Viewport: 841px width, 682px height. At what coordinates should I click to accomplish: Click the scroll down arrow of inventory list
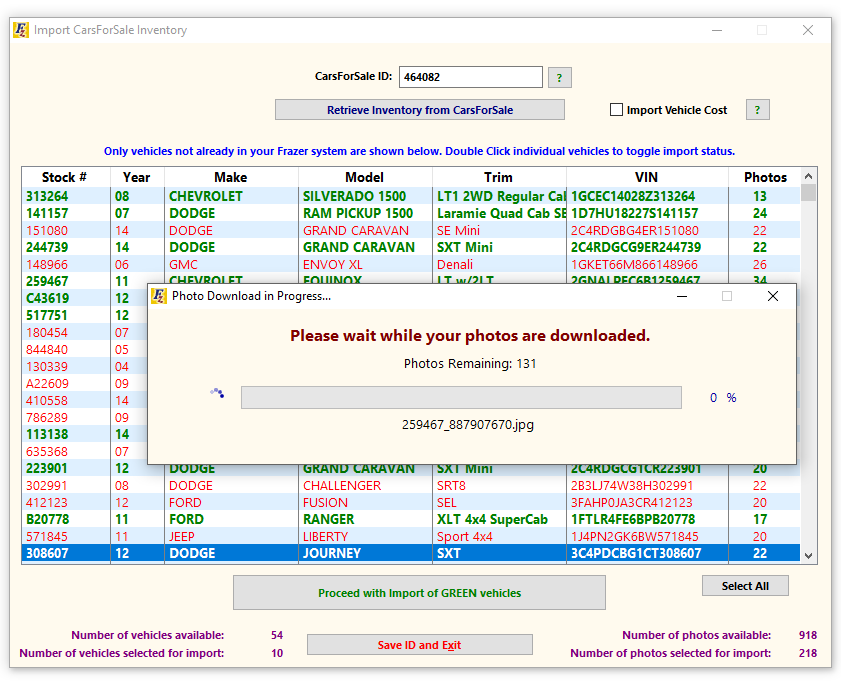tap(808, 556)
